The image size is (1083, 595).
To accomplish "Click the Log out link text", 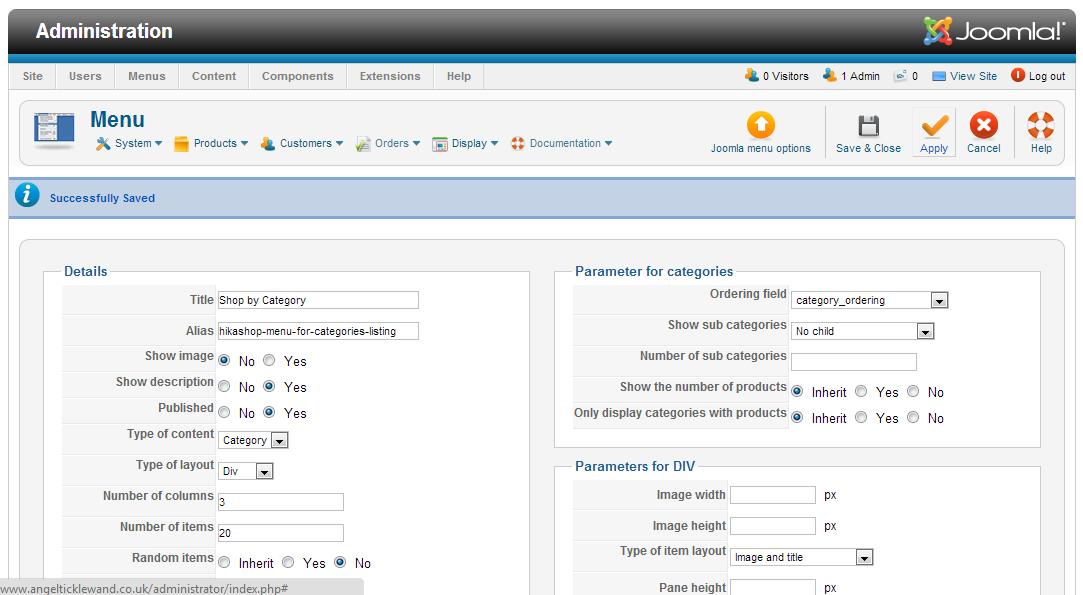I will (1047, 76).
